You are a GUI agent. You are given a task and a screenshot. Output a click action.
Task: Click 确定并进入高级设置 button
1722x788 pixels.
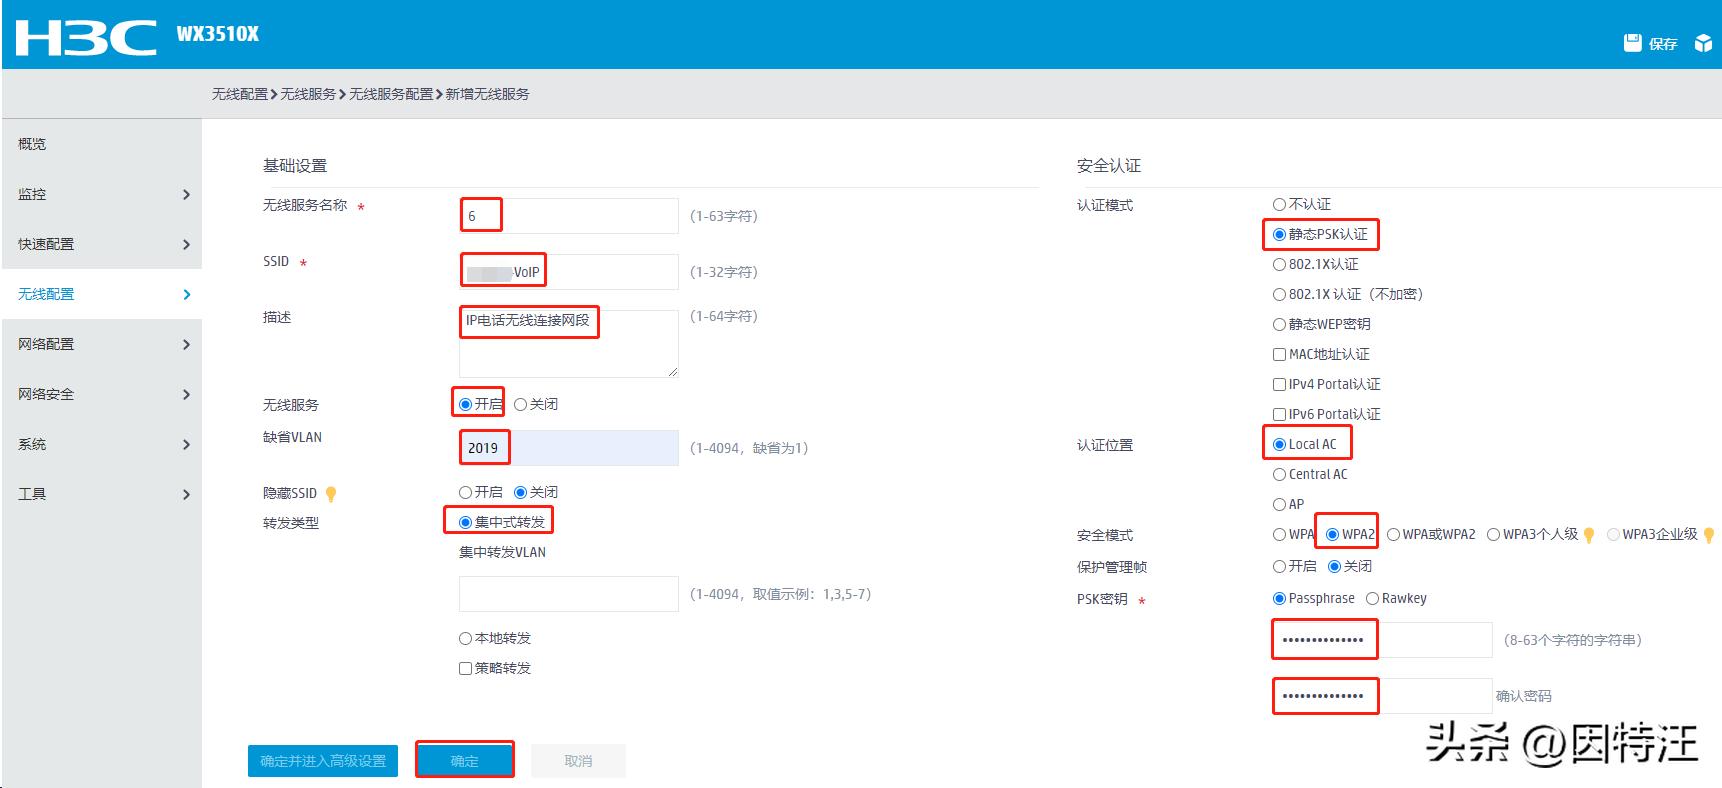point(323,761)
